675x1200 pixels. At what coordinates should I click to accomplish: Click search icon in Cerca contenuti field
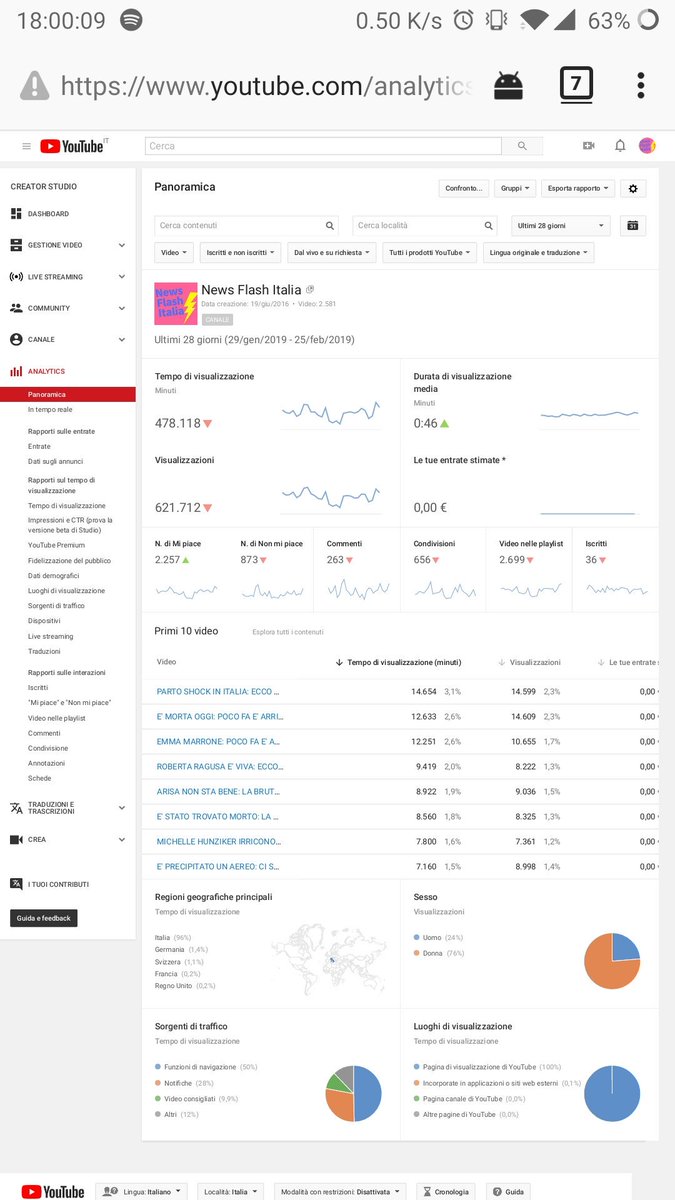point(330,226)
